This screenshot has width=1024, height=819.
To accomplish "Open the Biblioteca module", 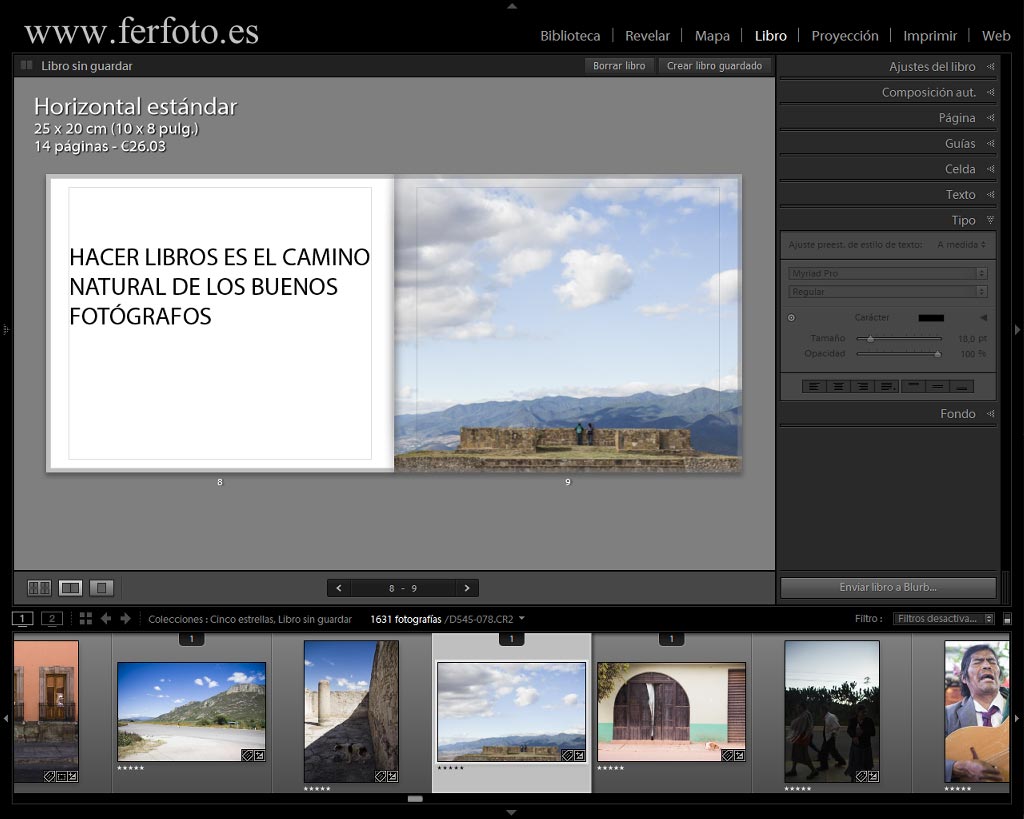I will [x=570, y=36].
